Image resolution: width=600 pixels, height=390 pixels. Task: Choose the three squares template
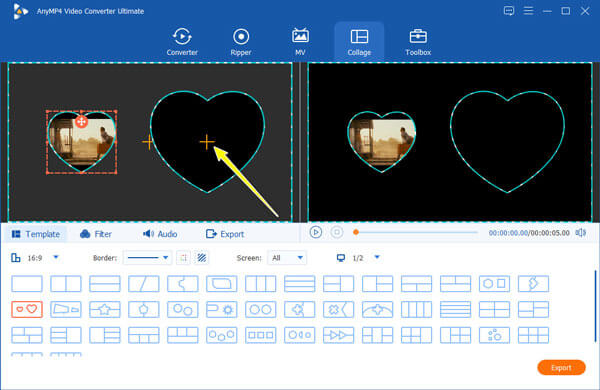(x=261, y=335)
